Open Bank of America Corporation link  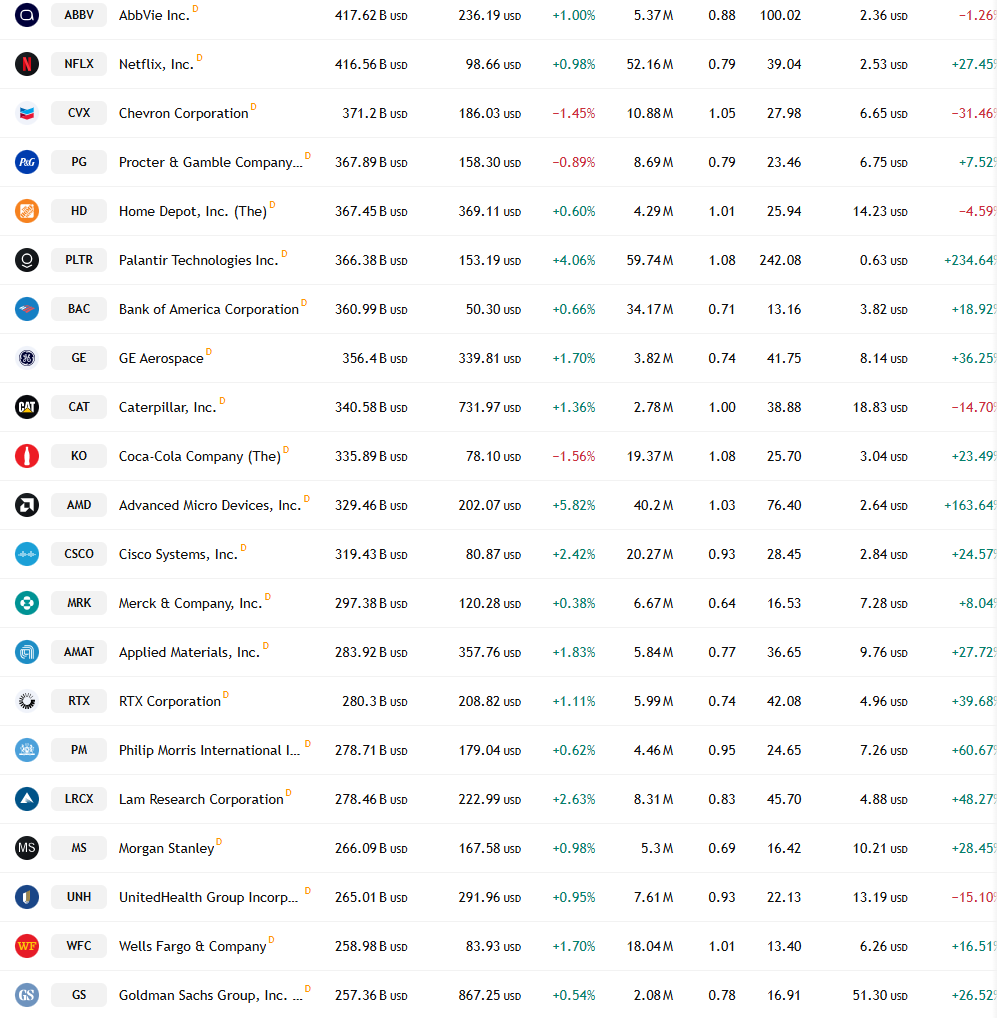(x=208, y=309)
